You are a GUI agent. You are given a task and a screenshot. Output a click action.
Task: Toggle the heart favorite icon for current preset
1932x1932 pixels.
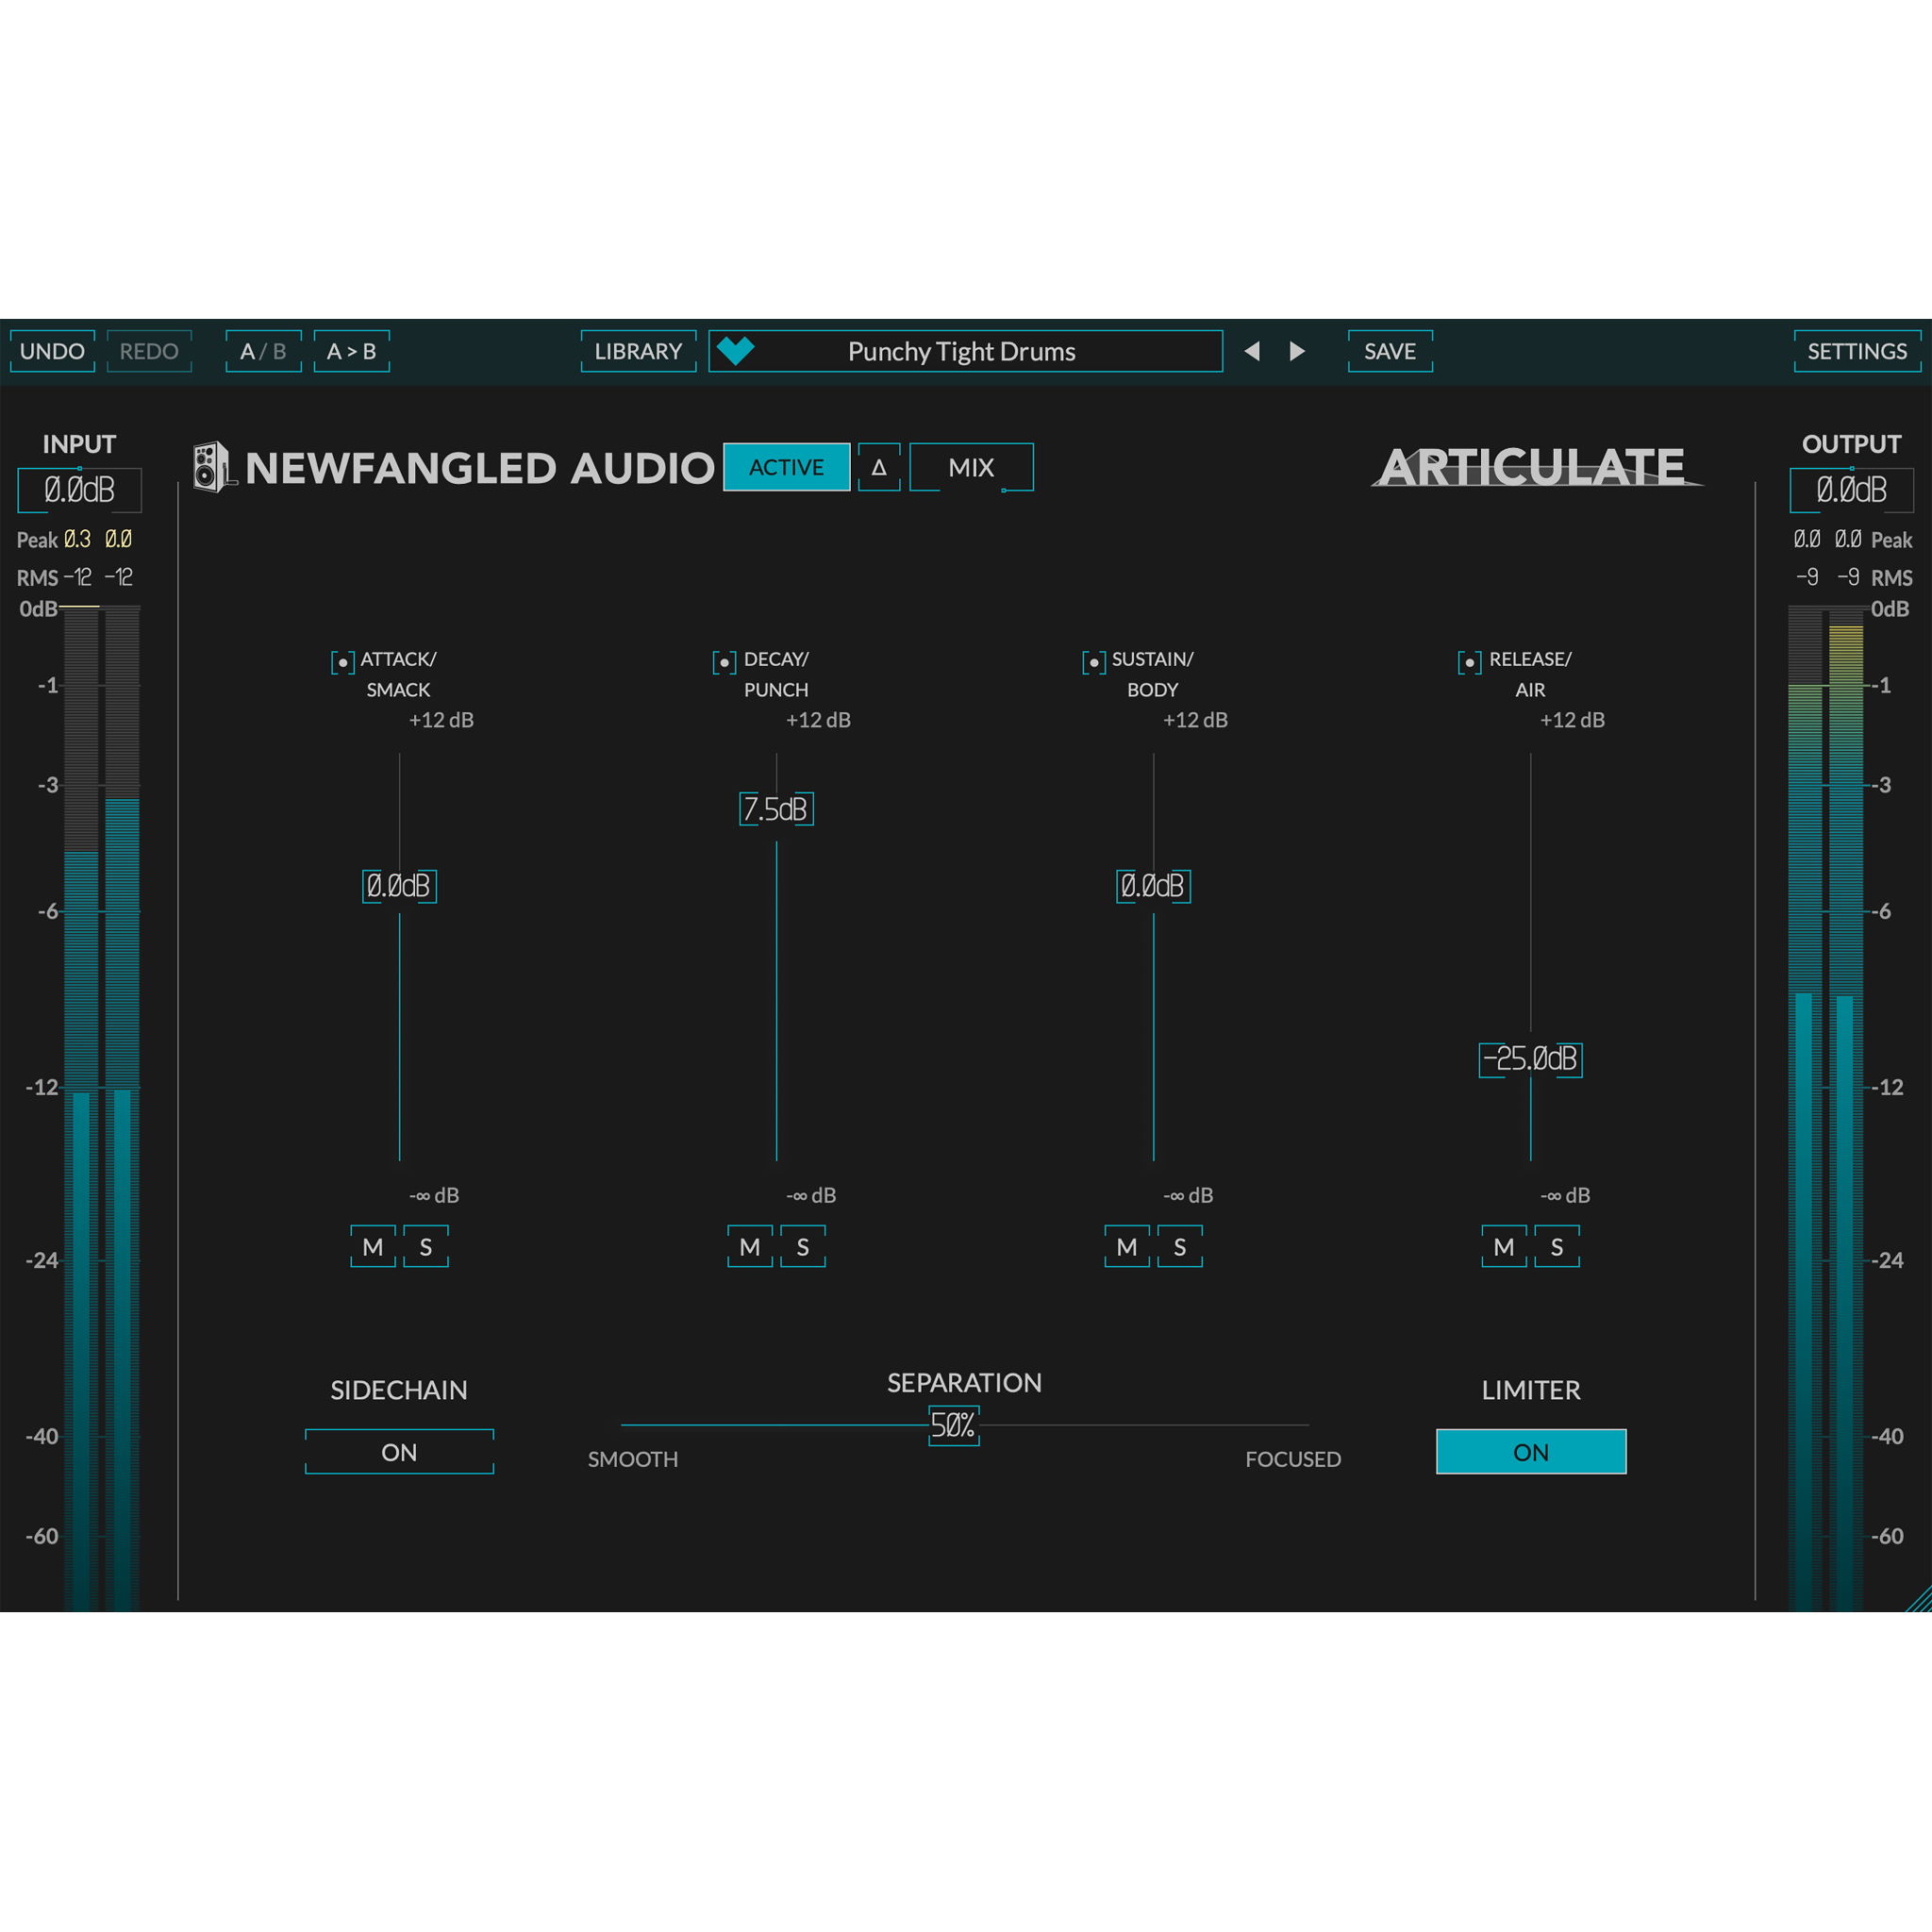coord(737,351)
